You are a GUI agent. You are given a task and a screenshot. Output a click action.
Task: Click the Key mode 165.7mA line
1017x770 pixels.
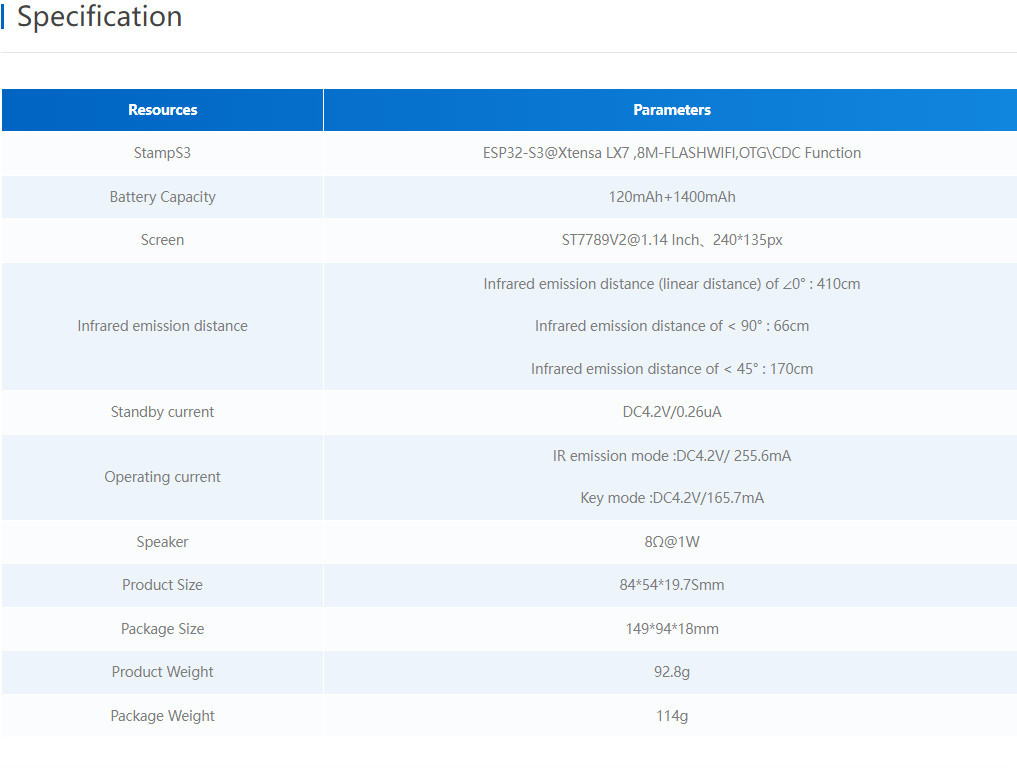click(x=671, y=498)
